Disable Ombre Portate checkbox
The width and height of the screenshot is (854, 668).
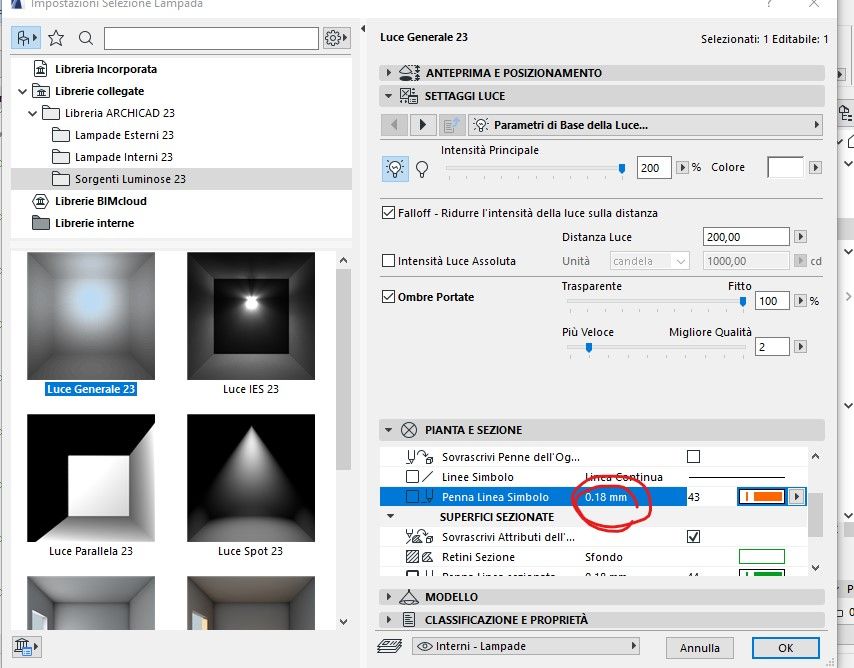pos(388,297)
